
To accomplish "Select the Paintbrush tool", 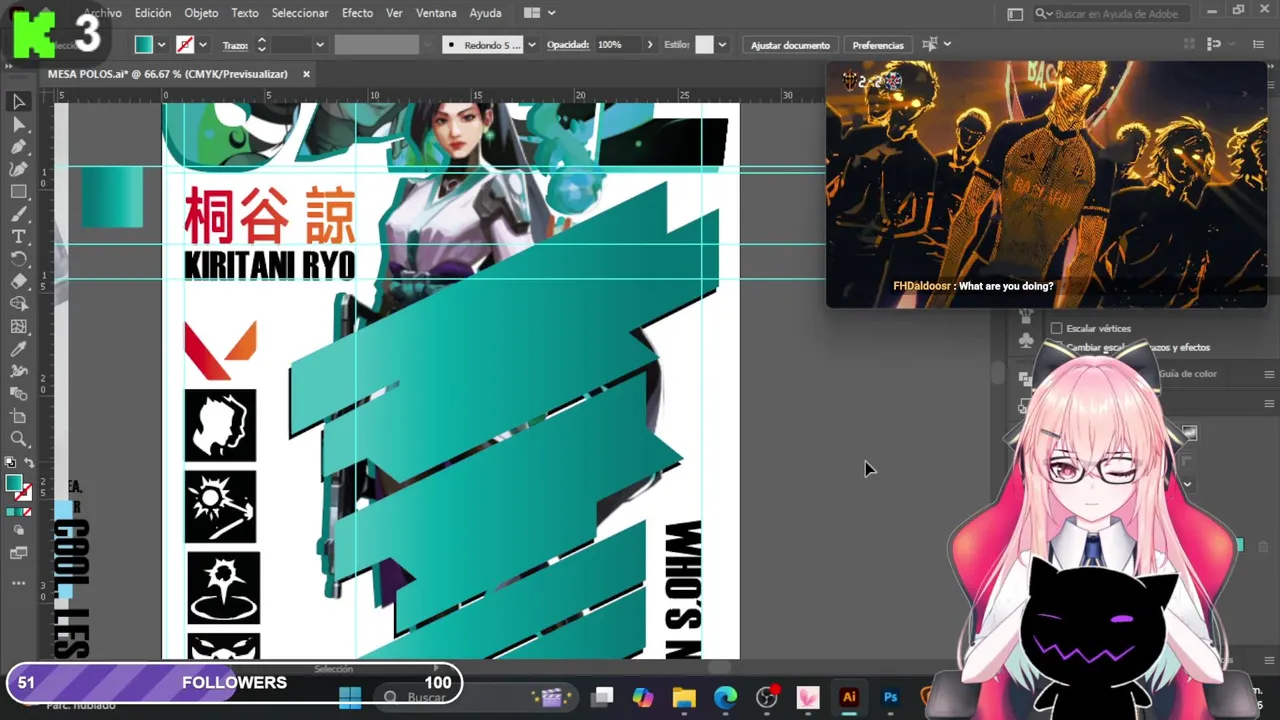I will coord(18,214).
